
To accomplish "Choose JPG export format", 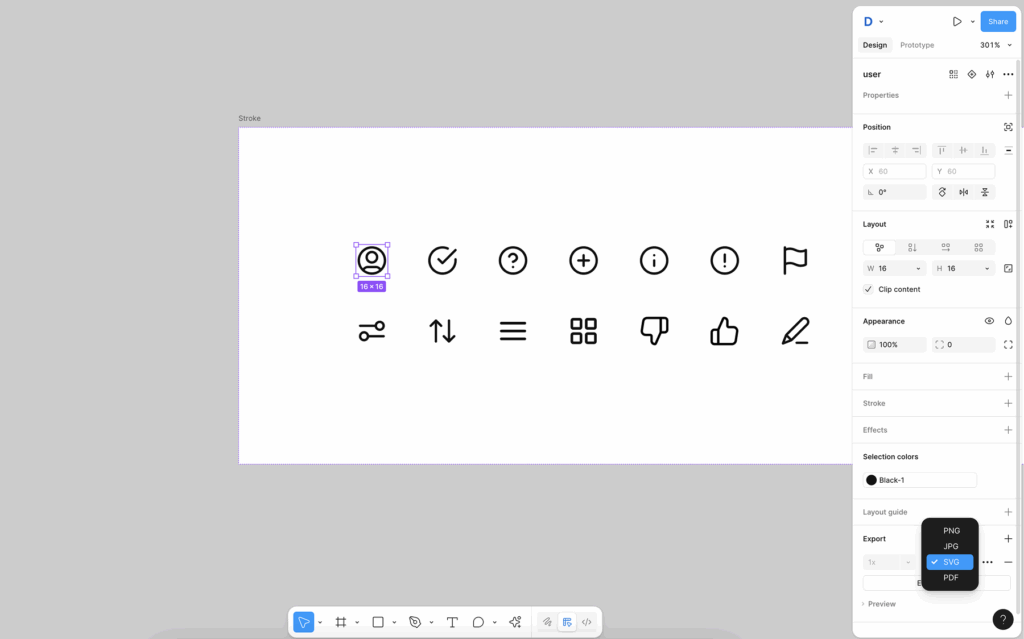I will pos(950,546).
